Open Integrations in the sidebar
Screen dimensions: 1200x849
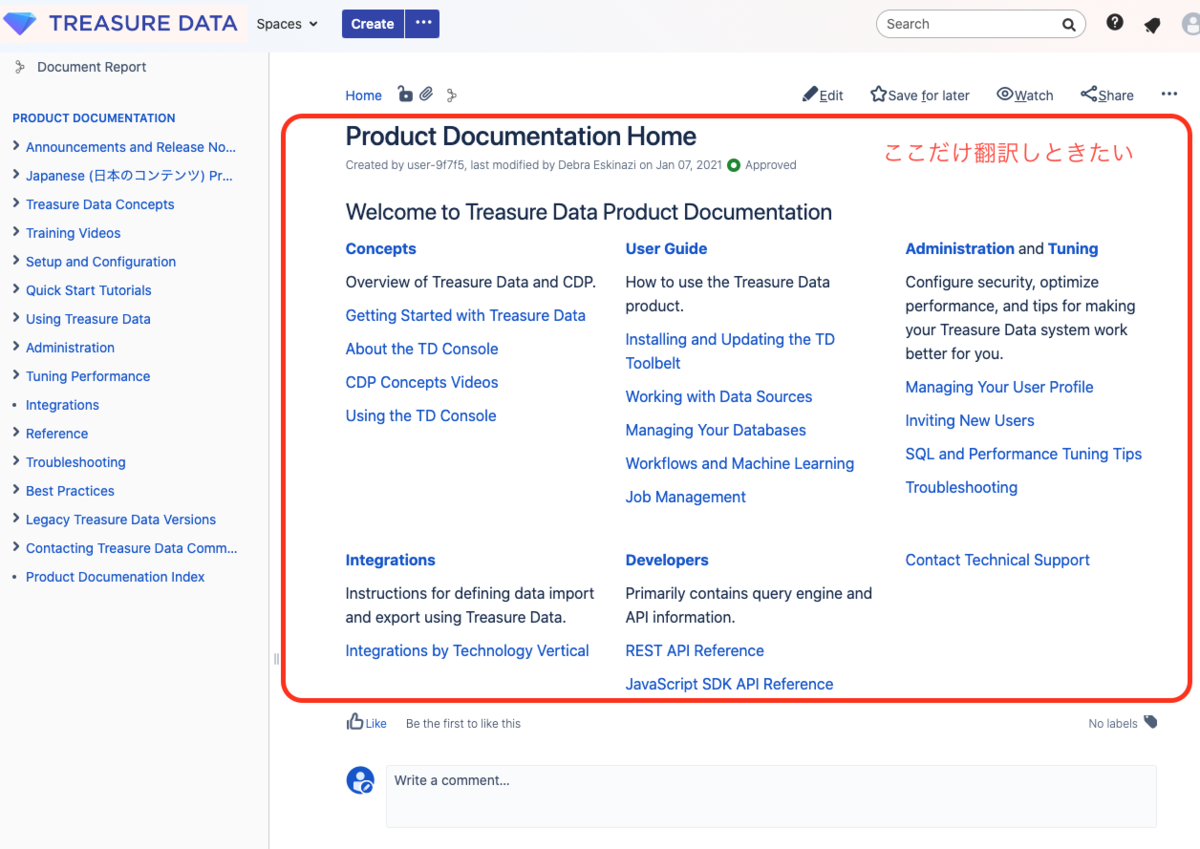click(x=62, y=405)
